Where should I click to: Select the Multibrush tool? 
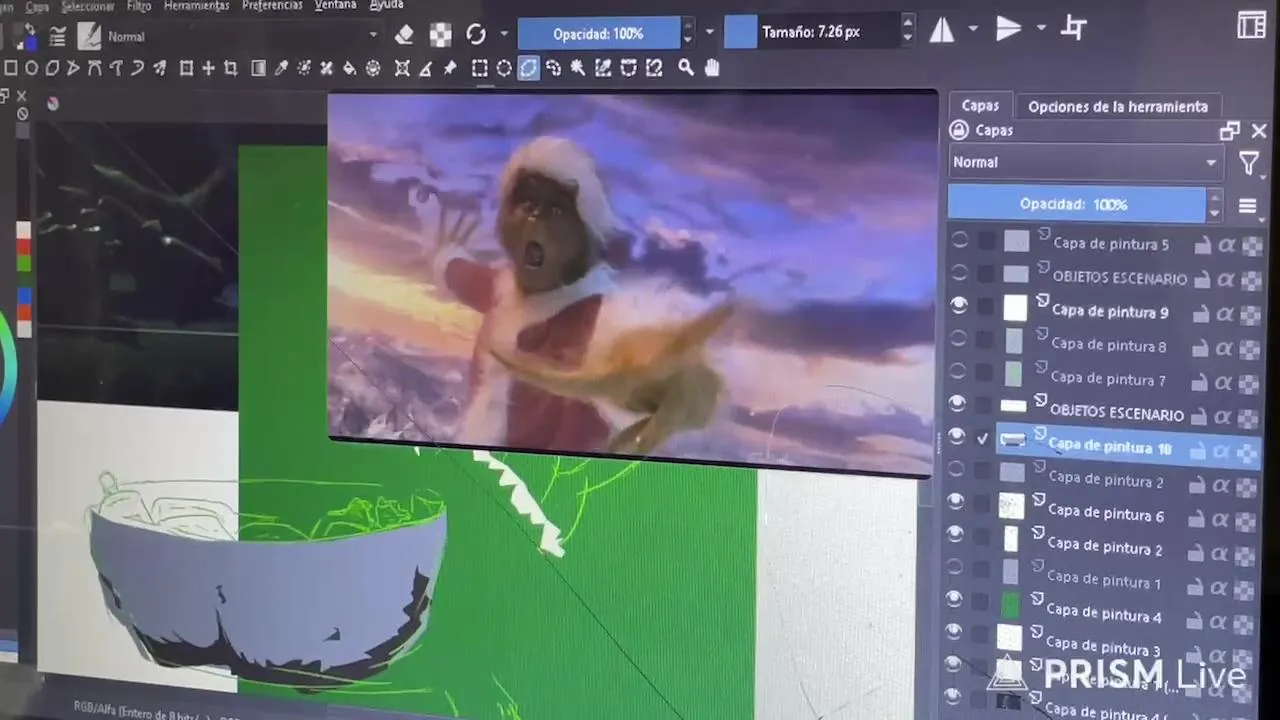point(161,68)
